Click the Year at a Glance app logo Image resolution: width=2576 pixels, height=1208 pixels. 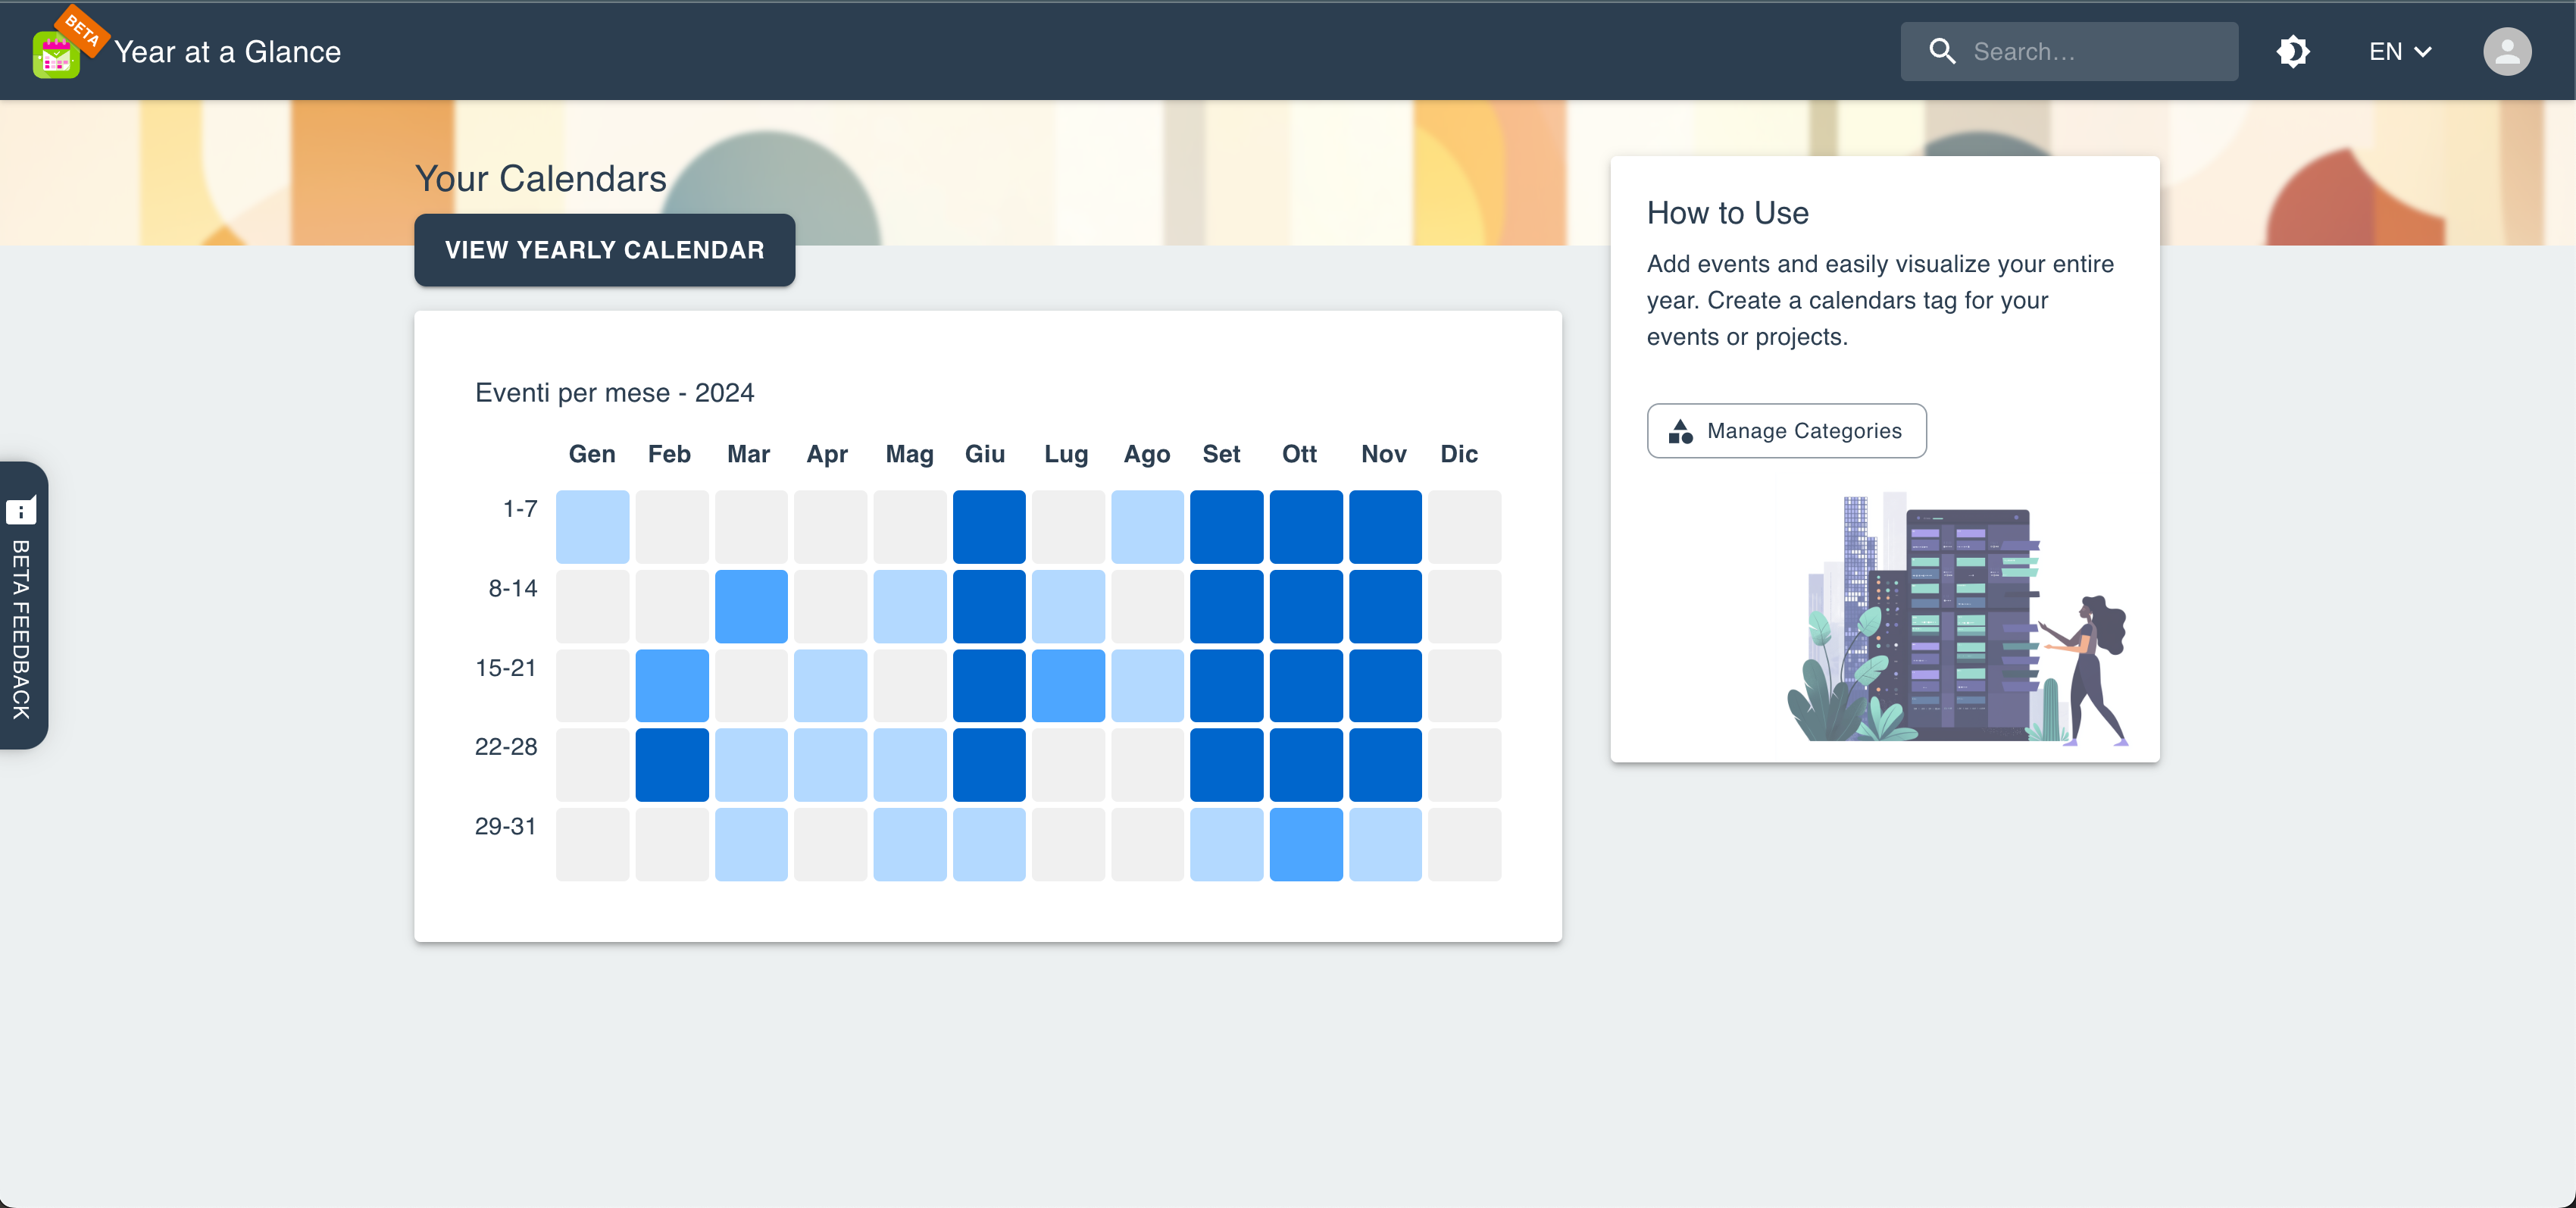coord(56,56)
